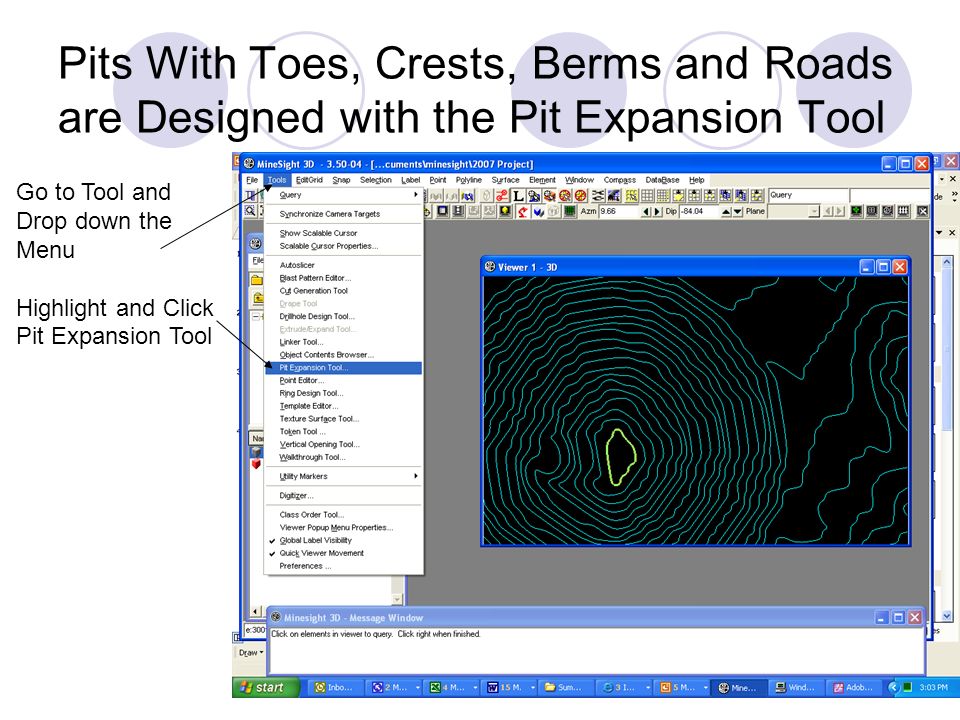The width and height of the screenshot is (960, 720).
Task: Open the Compass menu
Action: click(620, 180)
